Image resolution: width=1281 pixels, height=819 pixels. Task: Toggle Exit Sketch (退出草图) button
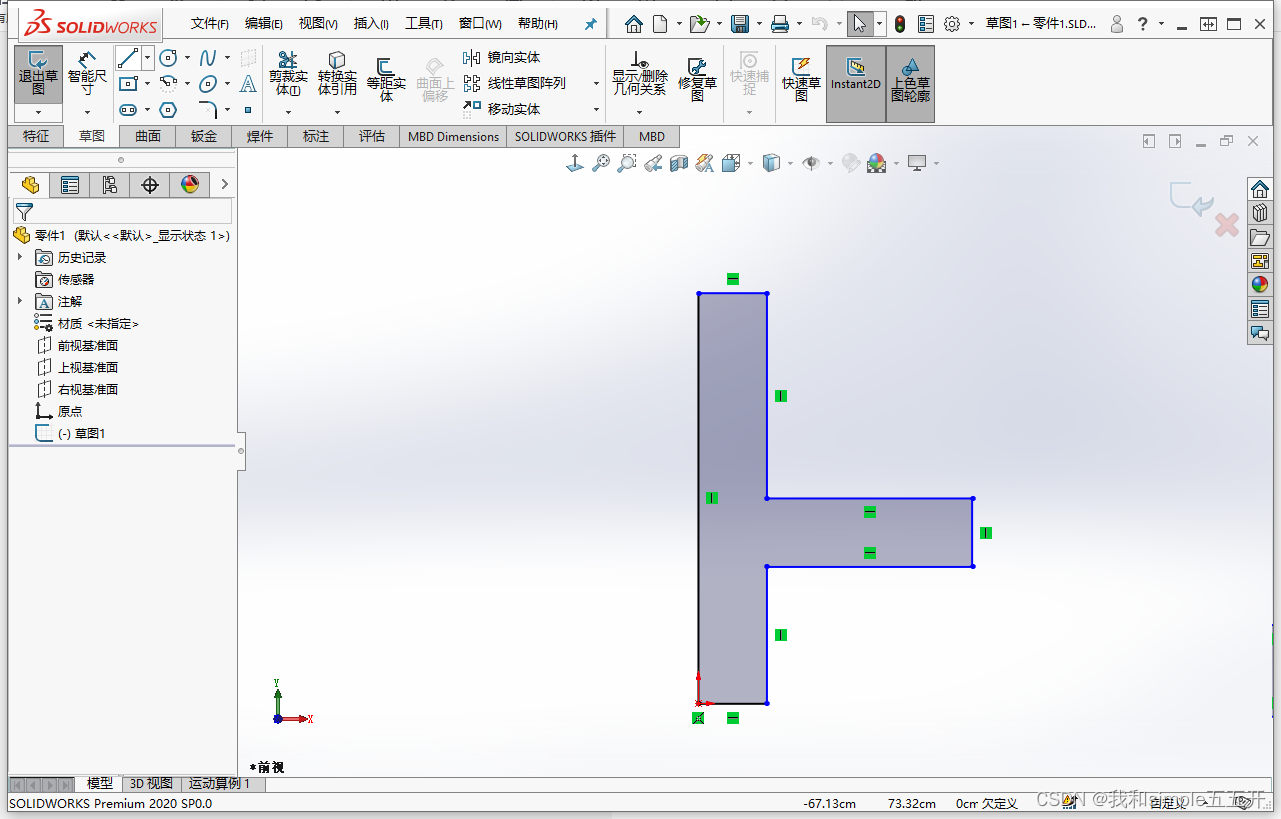[38, 75]
